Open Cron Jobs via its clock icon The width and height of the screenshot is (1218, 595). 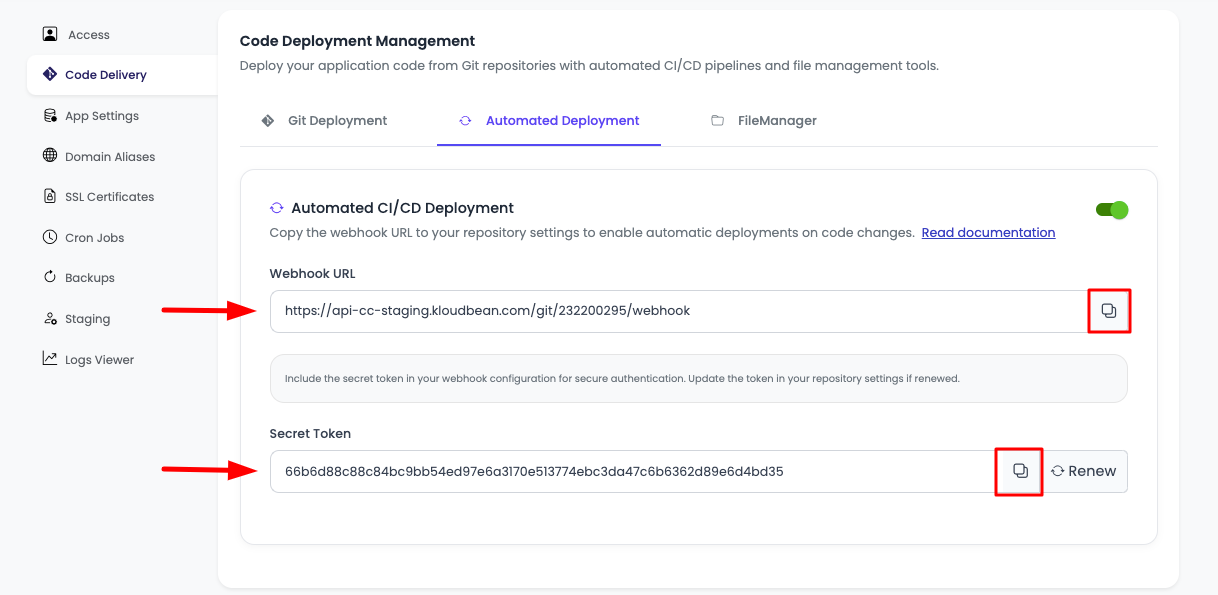[51, 237]
